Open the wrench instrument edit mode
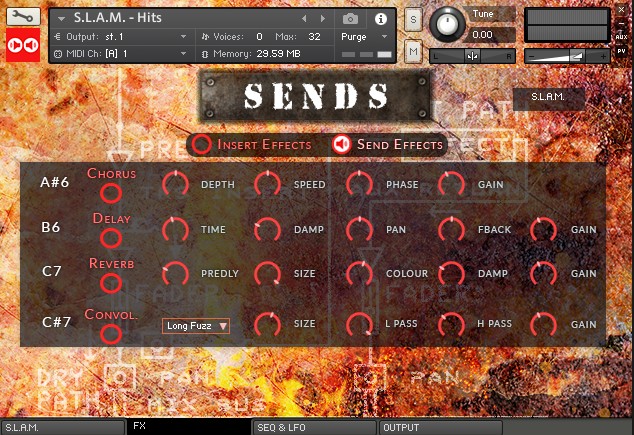Screen dimensions: 634x435 [x=23, y=16]
